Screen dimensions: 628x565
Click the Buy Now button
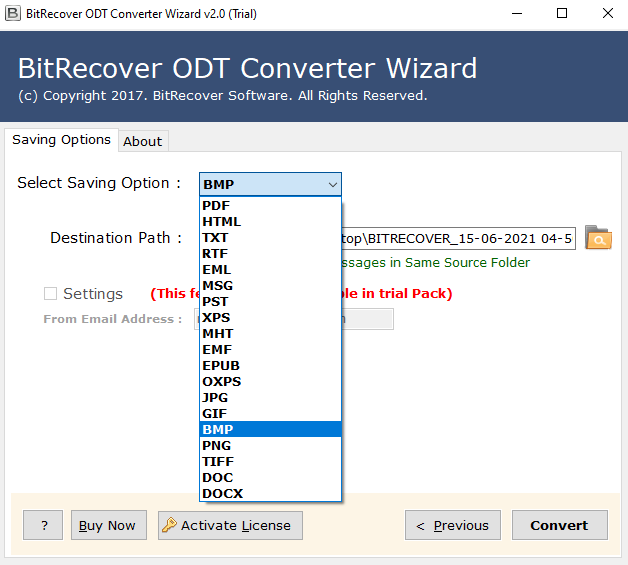pos(107,525)
